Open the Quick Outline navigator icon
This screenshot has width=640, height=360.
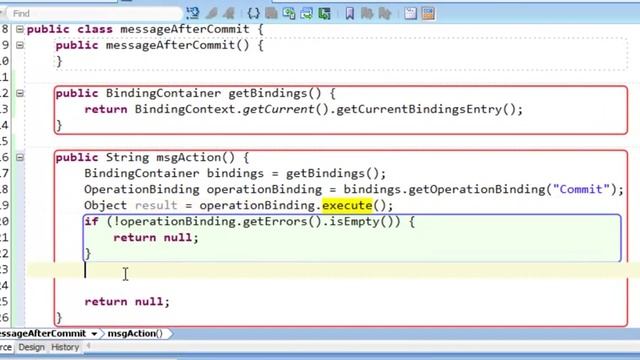[193, 13]
